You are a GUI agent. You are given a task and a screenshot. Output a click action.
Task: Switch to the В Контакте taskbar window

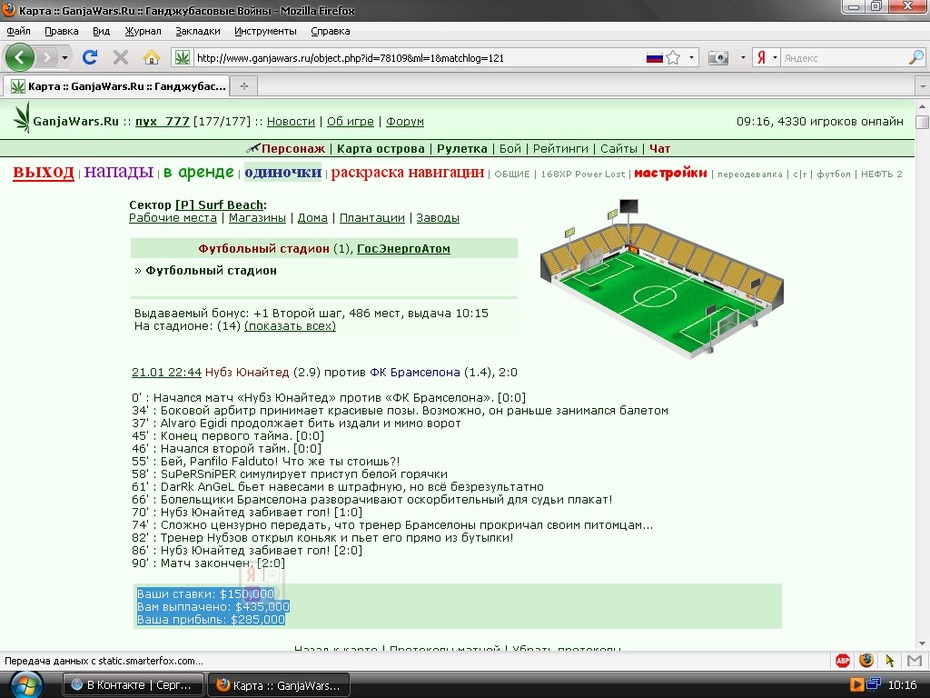tap(133, 685)
